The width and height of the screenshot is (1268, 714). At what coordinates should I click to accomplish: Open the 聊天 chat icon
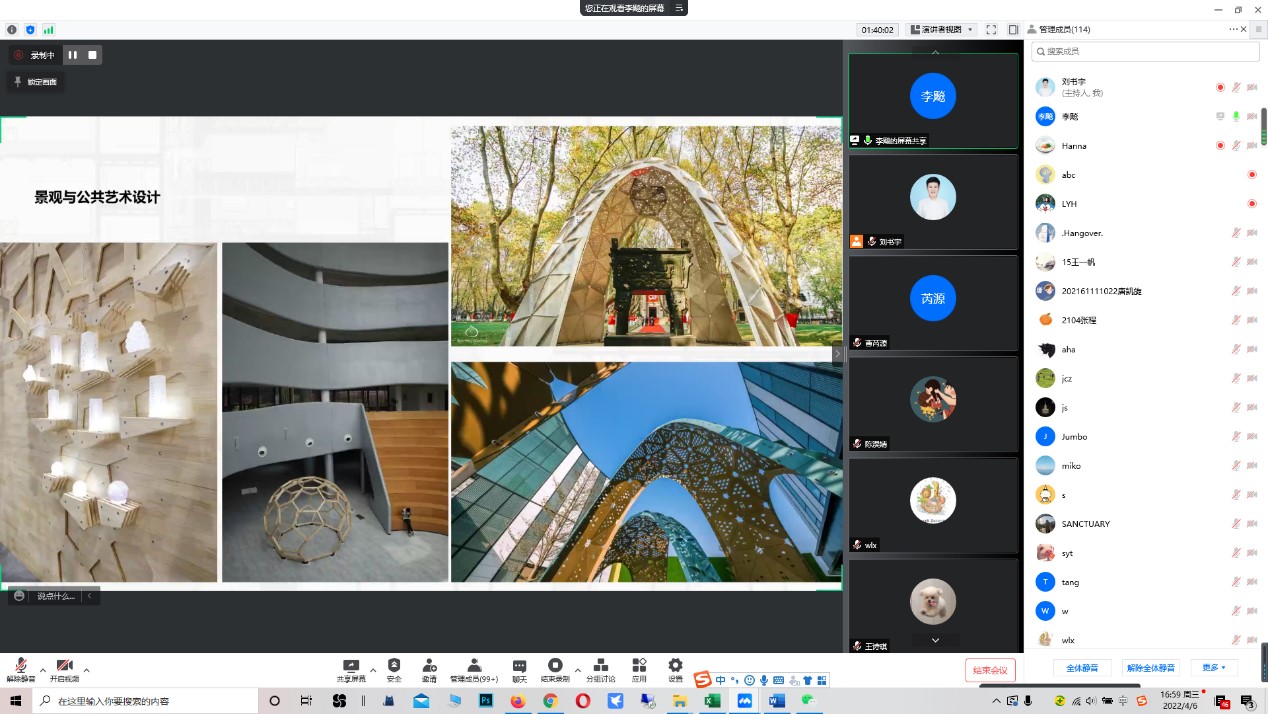tap(519, 666)
